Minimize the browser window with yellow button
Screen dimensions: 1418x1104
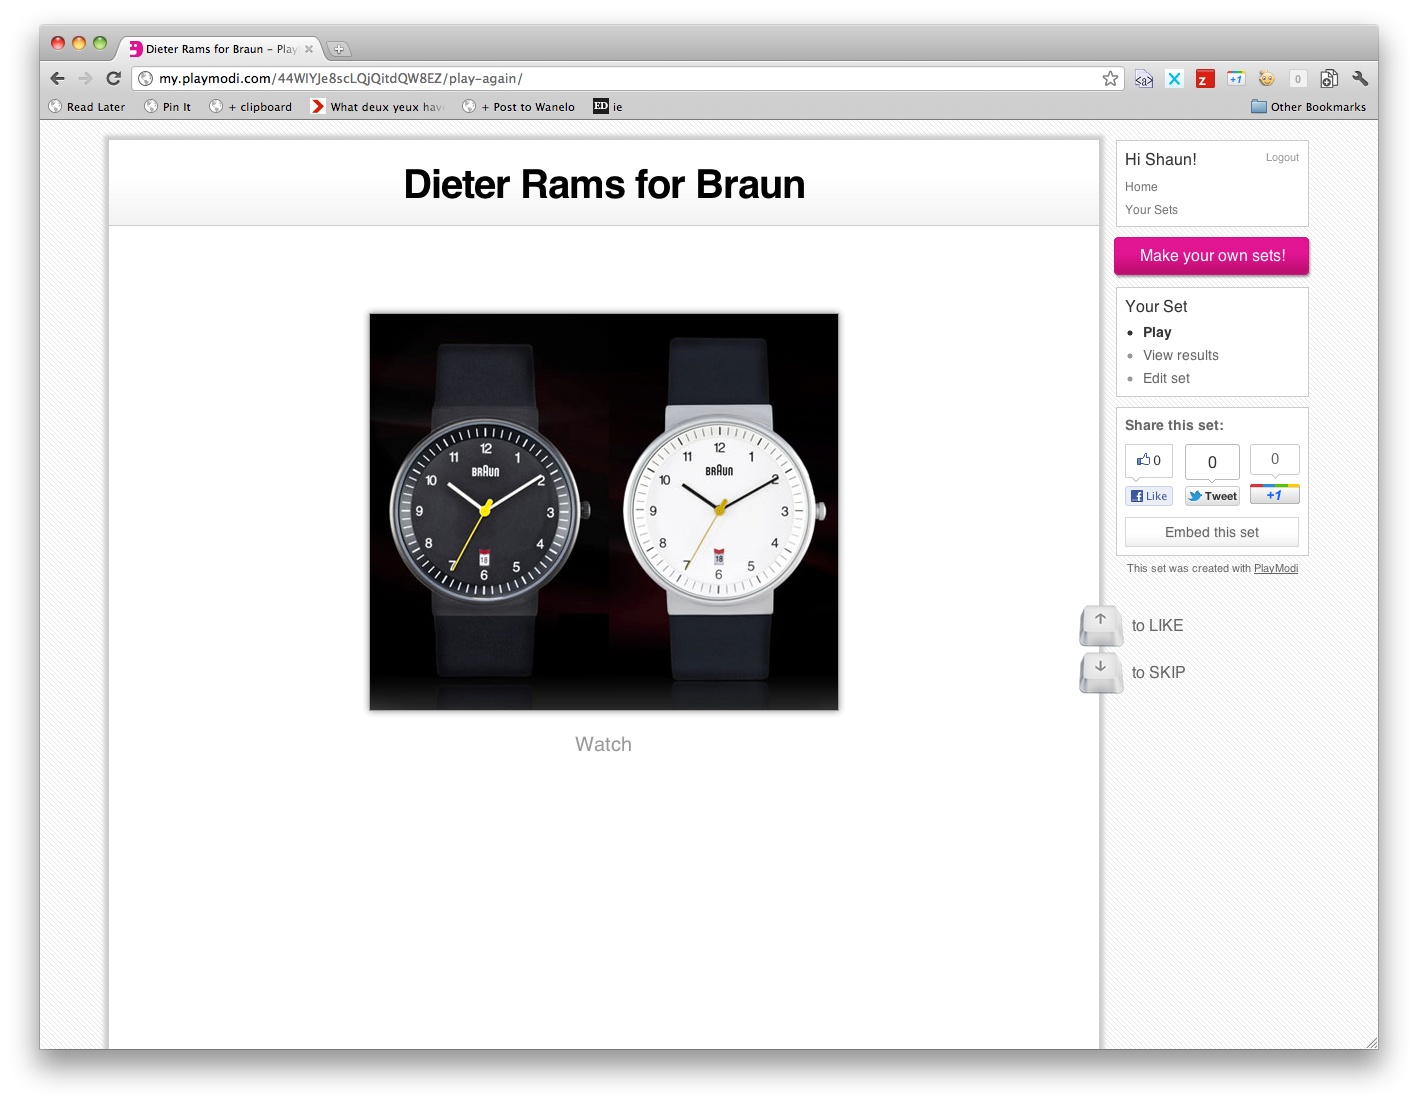coord(79,43)
